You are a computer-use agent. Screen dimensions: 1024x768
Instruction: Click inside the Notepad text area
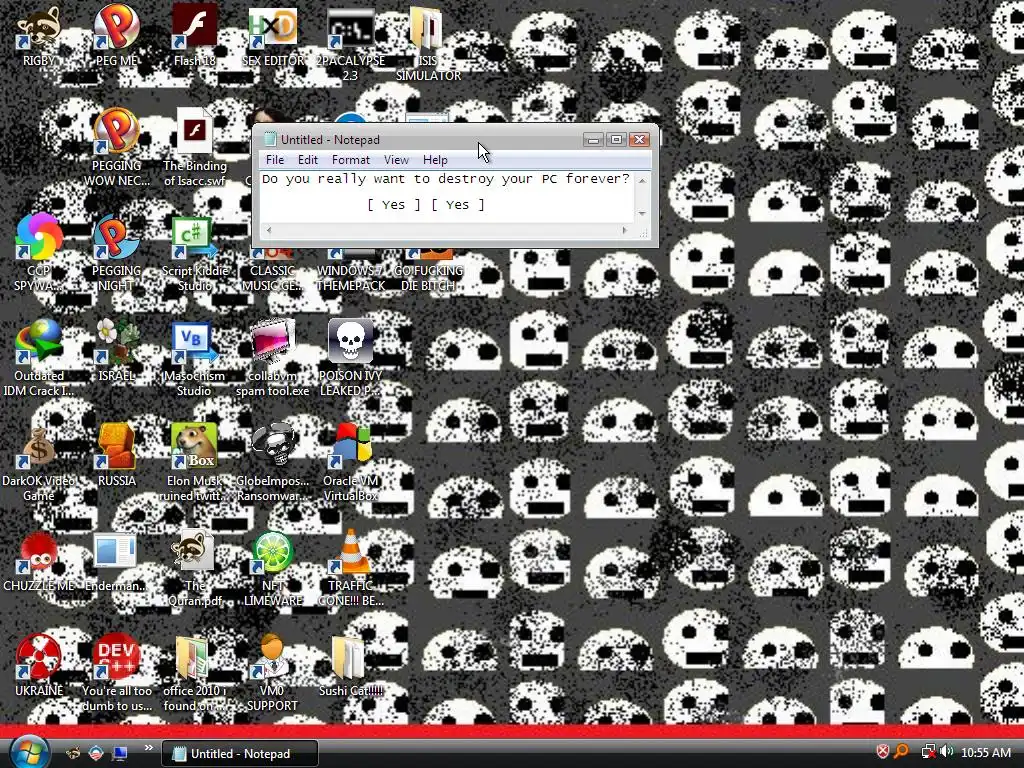[447, 197]
